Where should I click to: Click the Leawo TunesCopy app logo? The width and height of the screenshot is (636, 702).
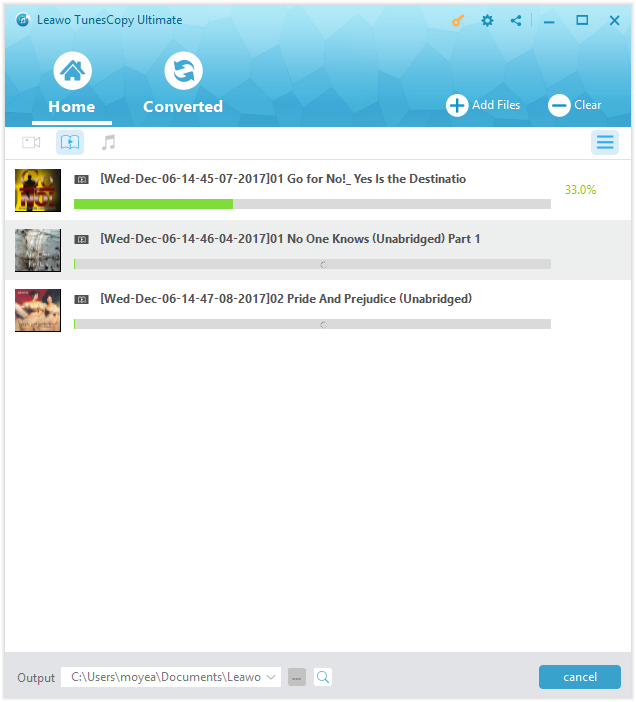coord(22,20)
